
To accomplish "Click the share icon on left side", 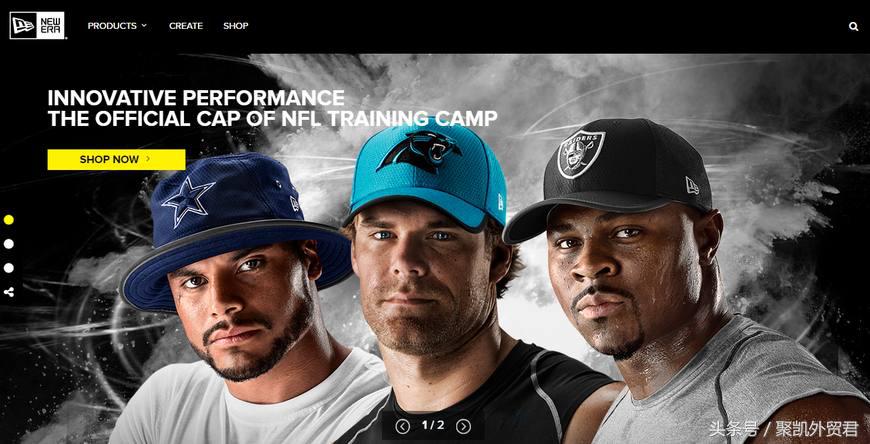I will tap(9, 292).
